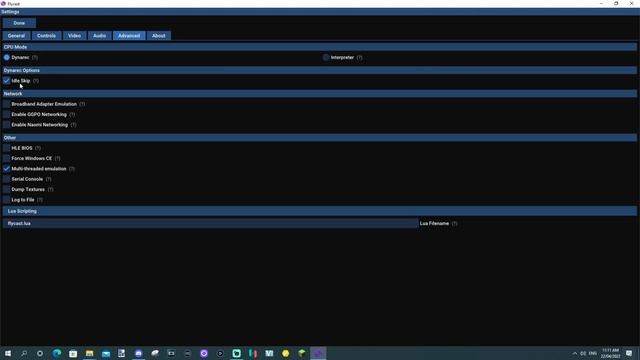
Task: Click the Done button
Action: pyautogui.click(x=19, y=23)
